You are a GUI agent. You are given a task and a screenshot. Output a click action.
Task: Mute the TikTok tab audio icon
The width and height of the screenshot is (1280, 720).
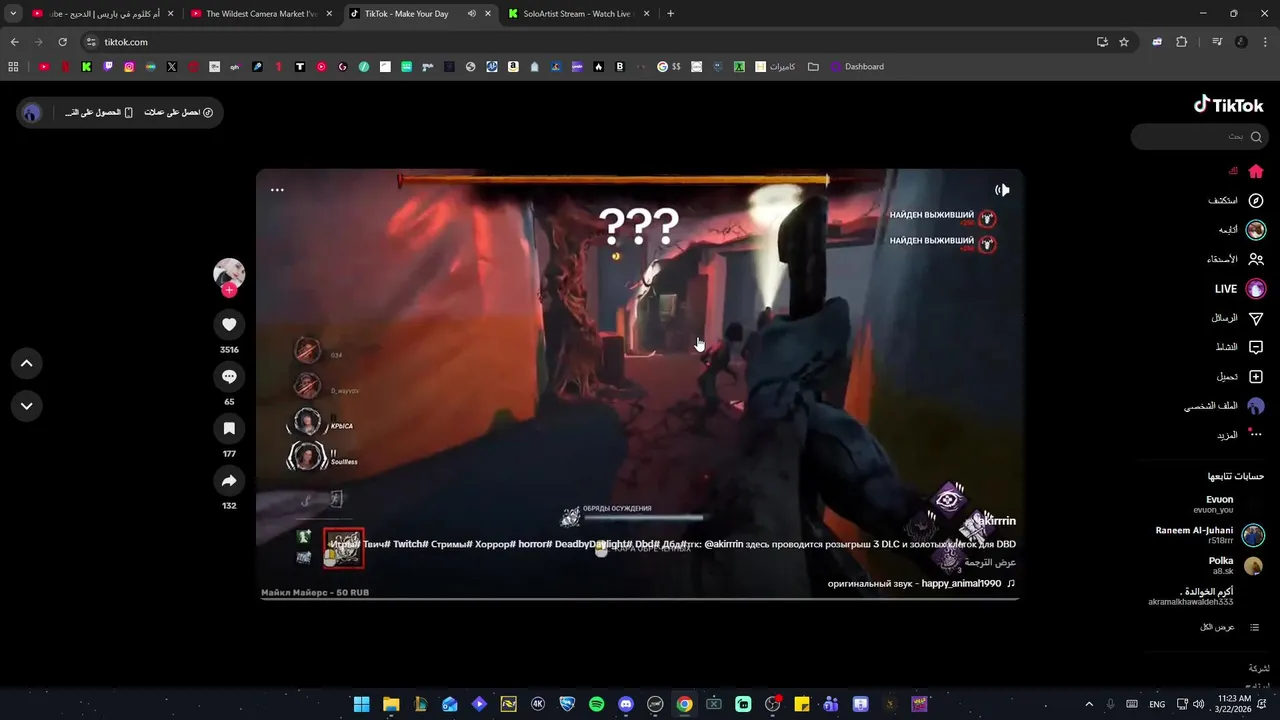point(471,14)
